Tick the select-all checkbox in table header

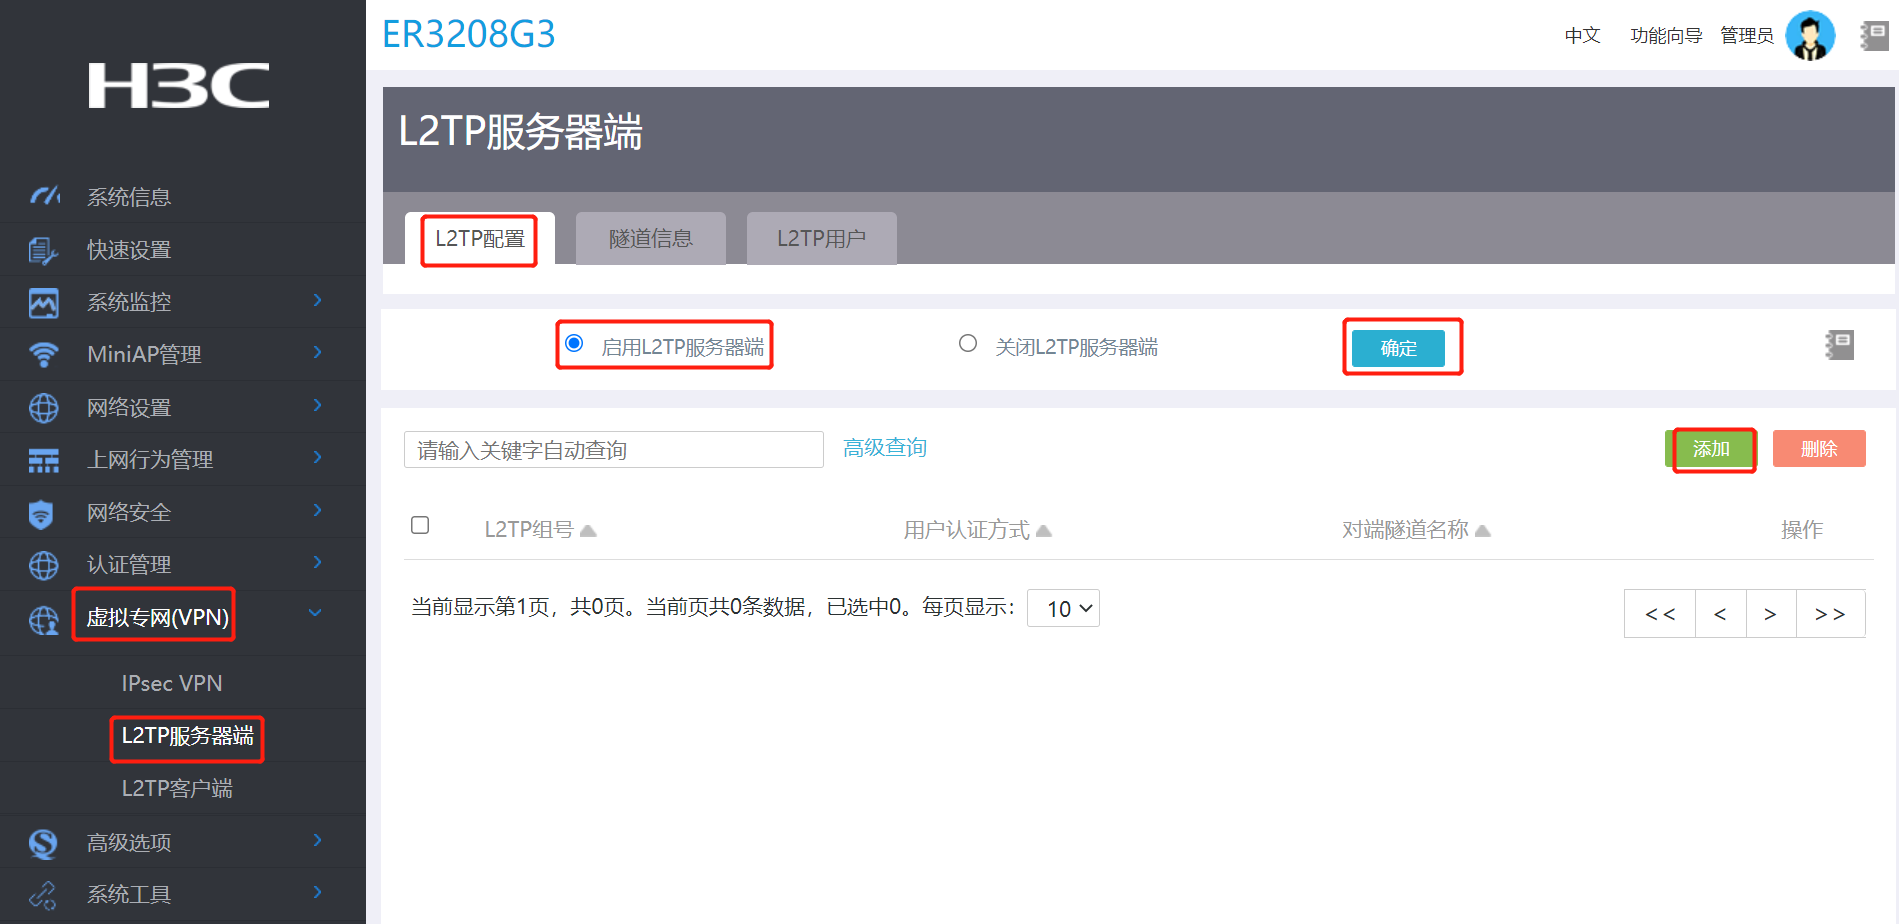tap(420, 525)
